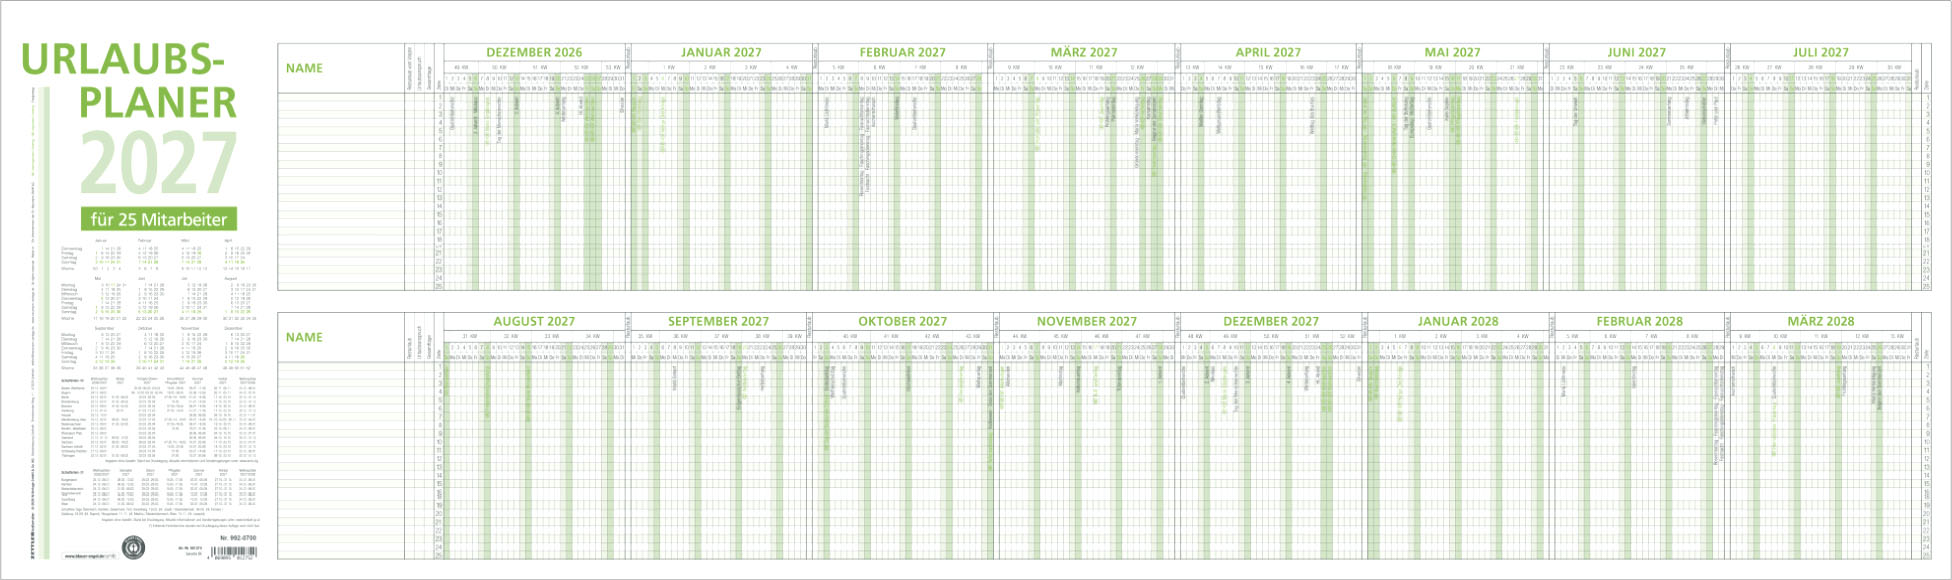Viewport: 1952px width, 580px height.
Task: Select the DEZEMBER 2026 month heading
Action: [534, 52]
